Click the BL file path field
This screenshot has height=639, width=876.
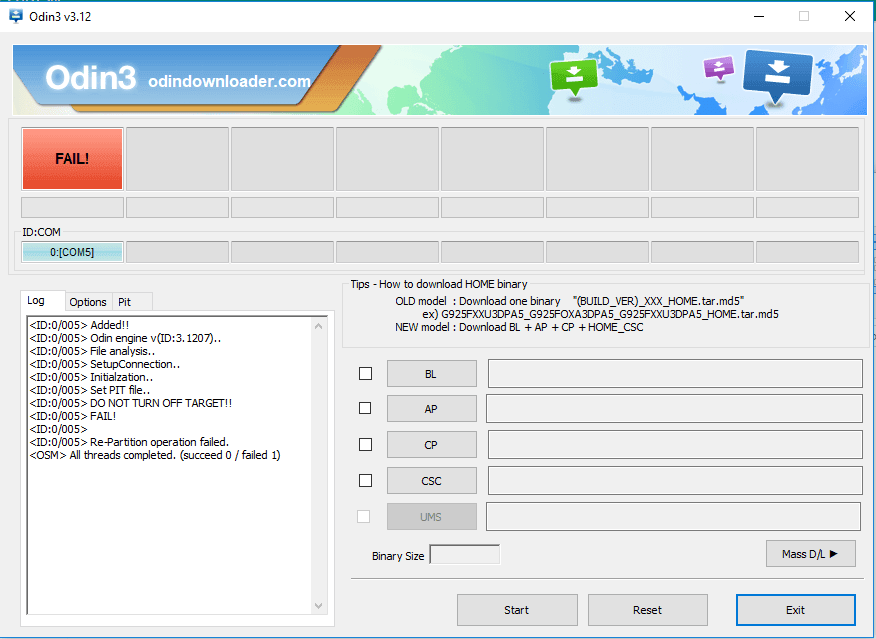(675, 373)
